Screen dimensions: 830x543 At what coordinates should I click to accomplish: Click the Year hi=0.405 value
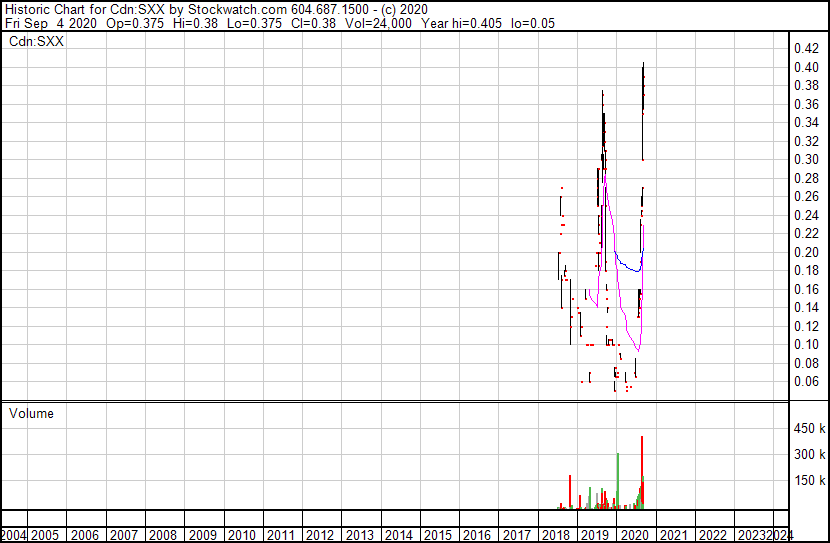coord(461,23)
